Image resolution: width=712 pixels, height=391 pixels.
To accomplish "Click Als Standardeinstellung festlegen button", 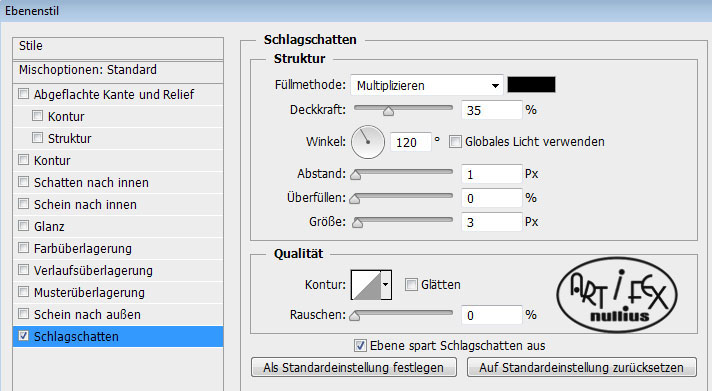I will click(354, 367).
